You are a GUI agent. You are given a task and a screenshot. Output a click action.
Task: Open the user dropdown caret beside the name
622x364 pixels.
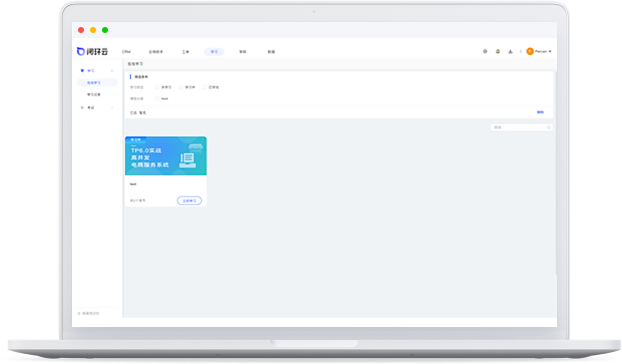pos(550,52)
